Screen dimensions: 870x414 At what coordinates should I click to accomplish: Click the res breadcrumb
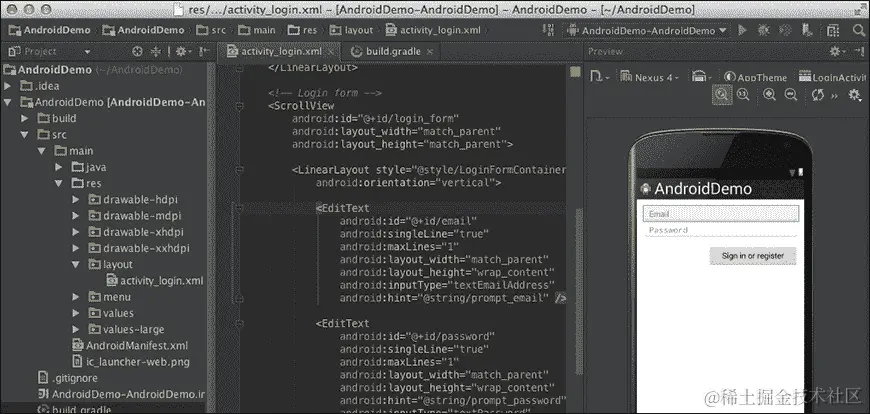pyautogui.click(x=303, y=31)
